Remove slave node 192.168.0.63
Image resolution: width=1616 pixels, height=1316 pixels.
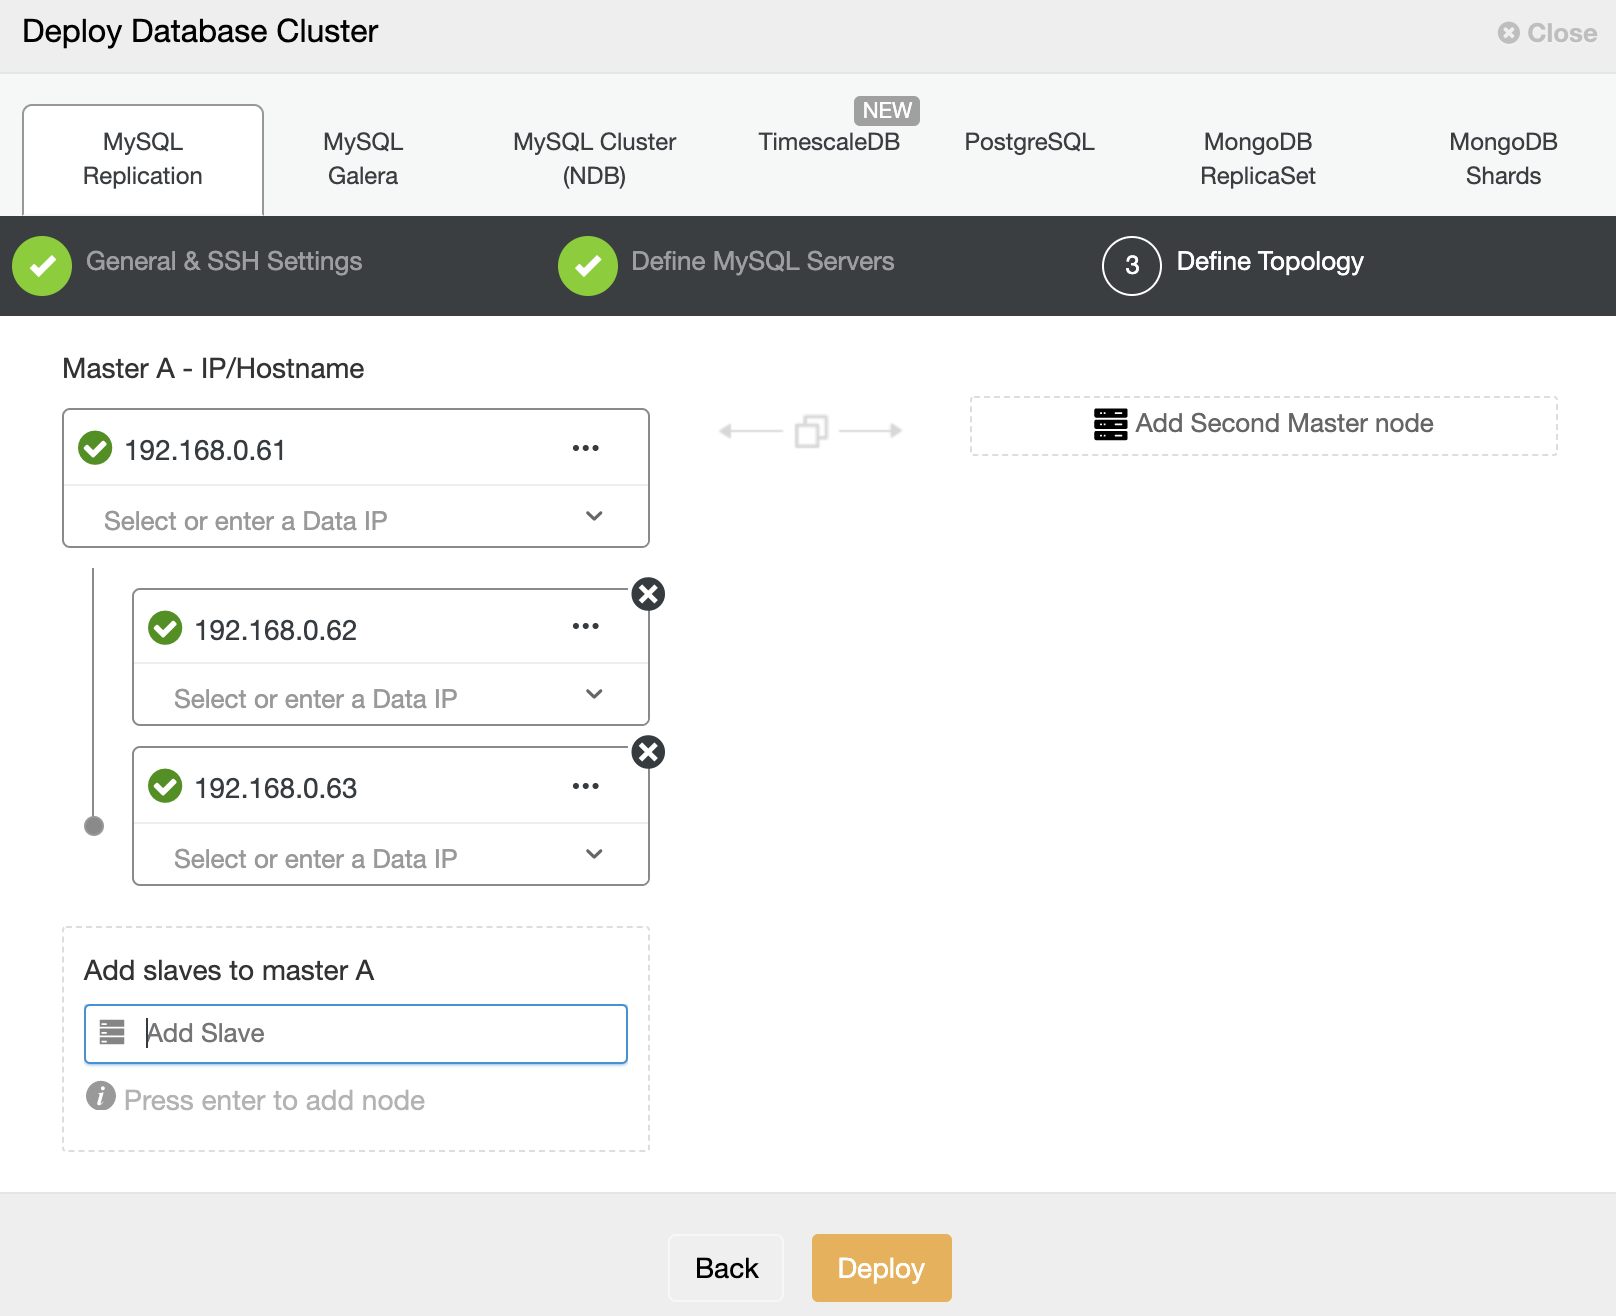pos(648,752)
